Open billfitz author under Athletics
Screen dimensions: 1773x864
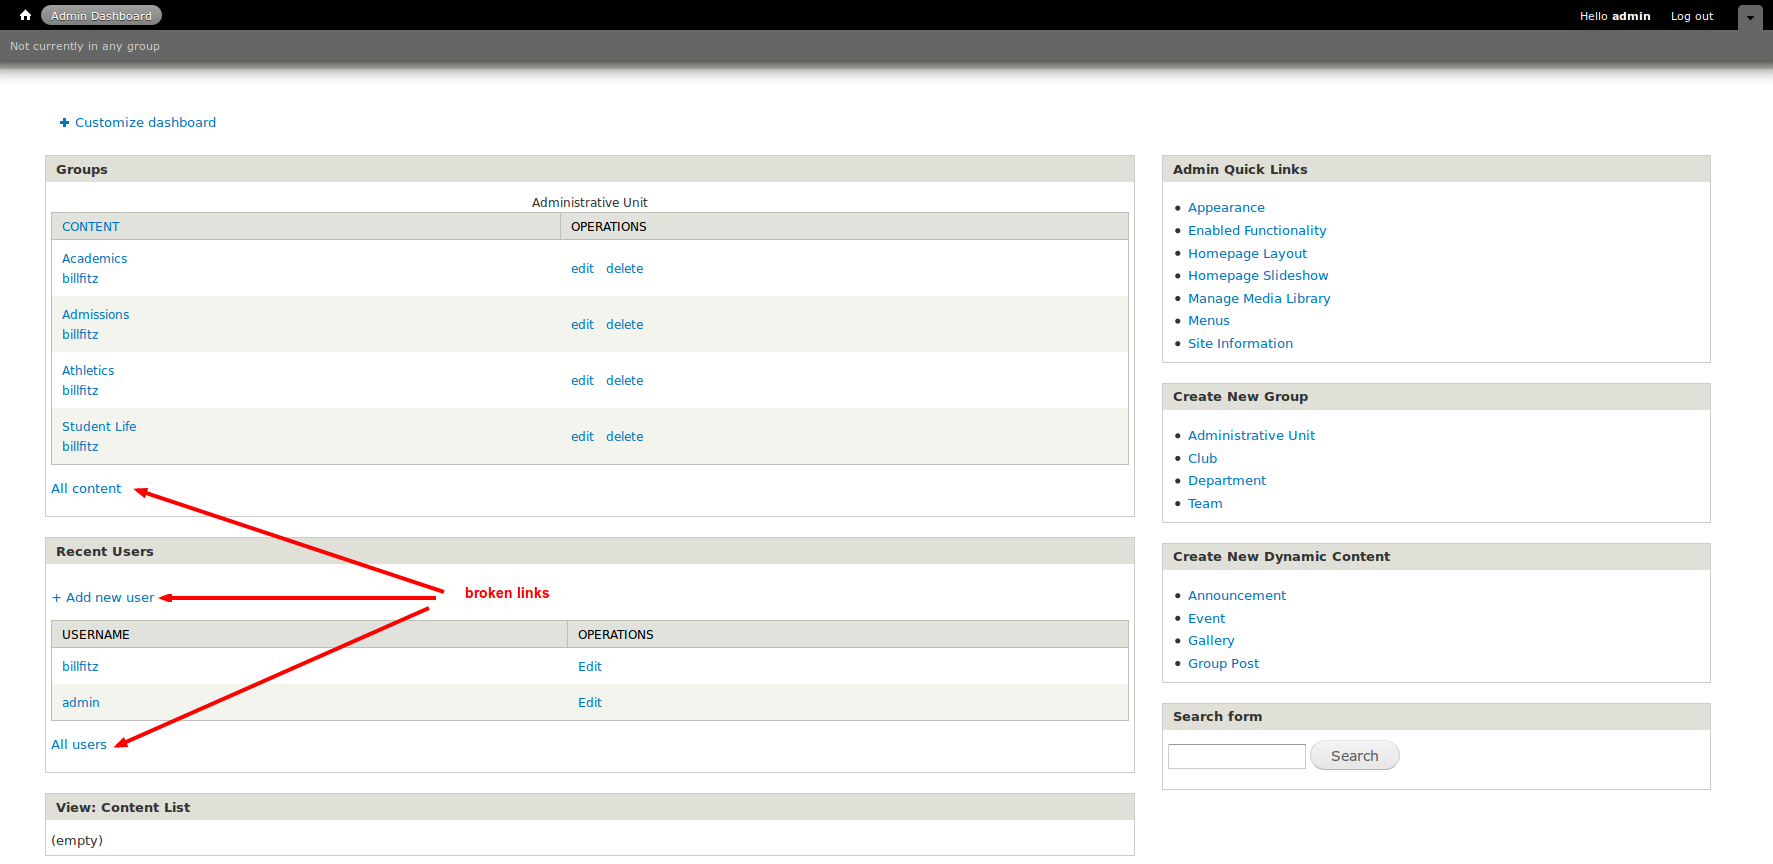pyautogui.click(x=80, y=390)
